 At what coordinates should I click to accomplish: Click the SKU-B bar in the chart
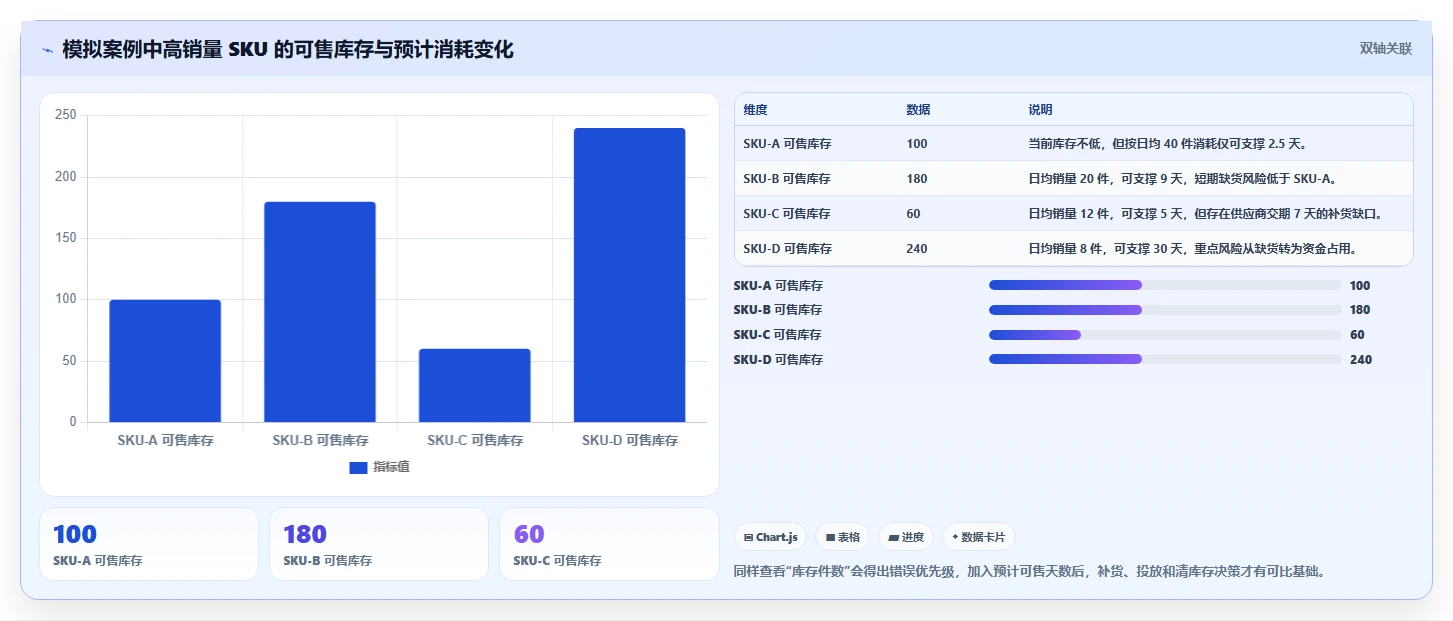(320, 312)
